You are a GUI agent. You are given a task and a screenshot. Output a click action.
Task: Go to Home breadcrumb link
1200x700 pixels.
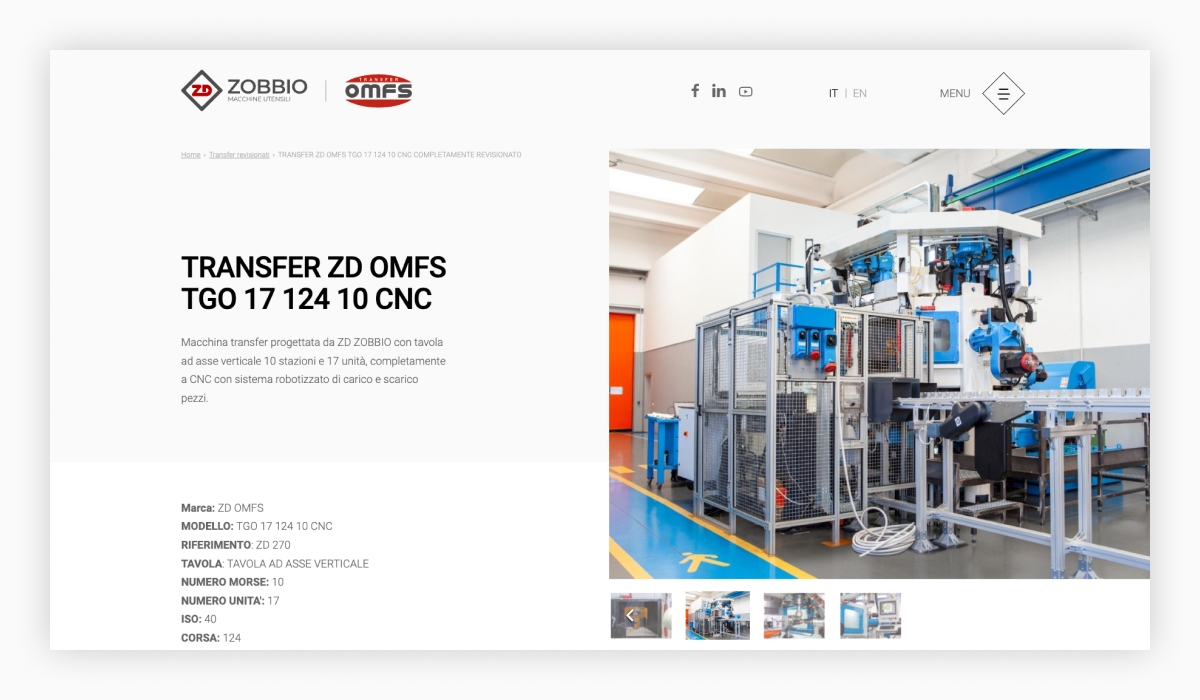(x=191, y=155)
